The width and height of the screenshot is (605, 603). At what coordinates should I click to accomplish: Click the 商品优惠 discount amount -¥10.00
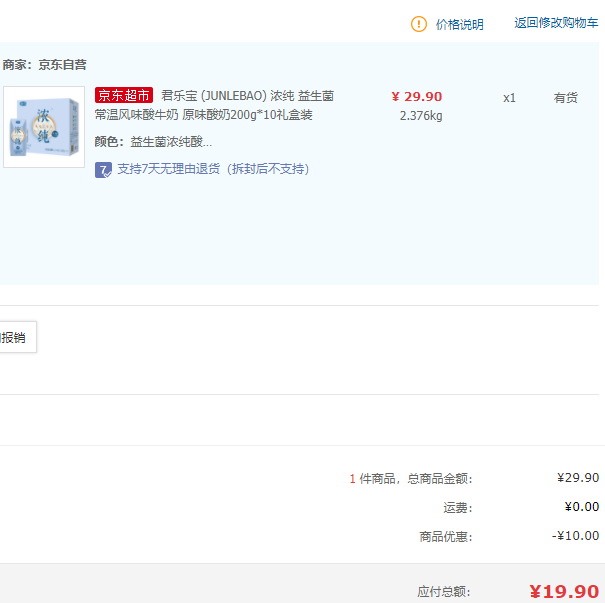click(575, 536)
